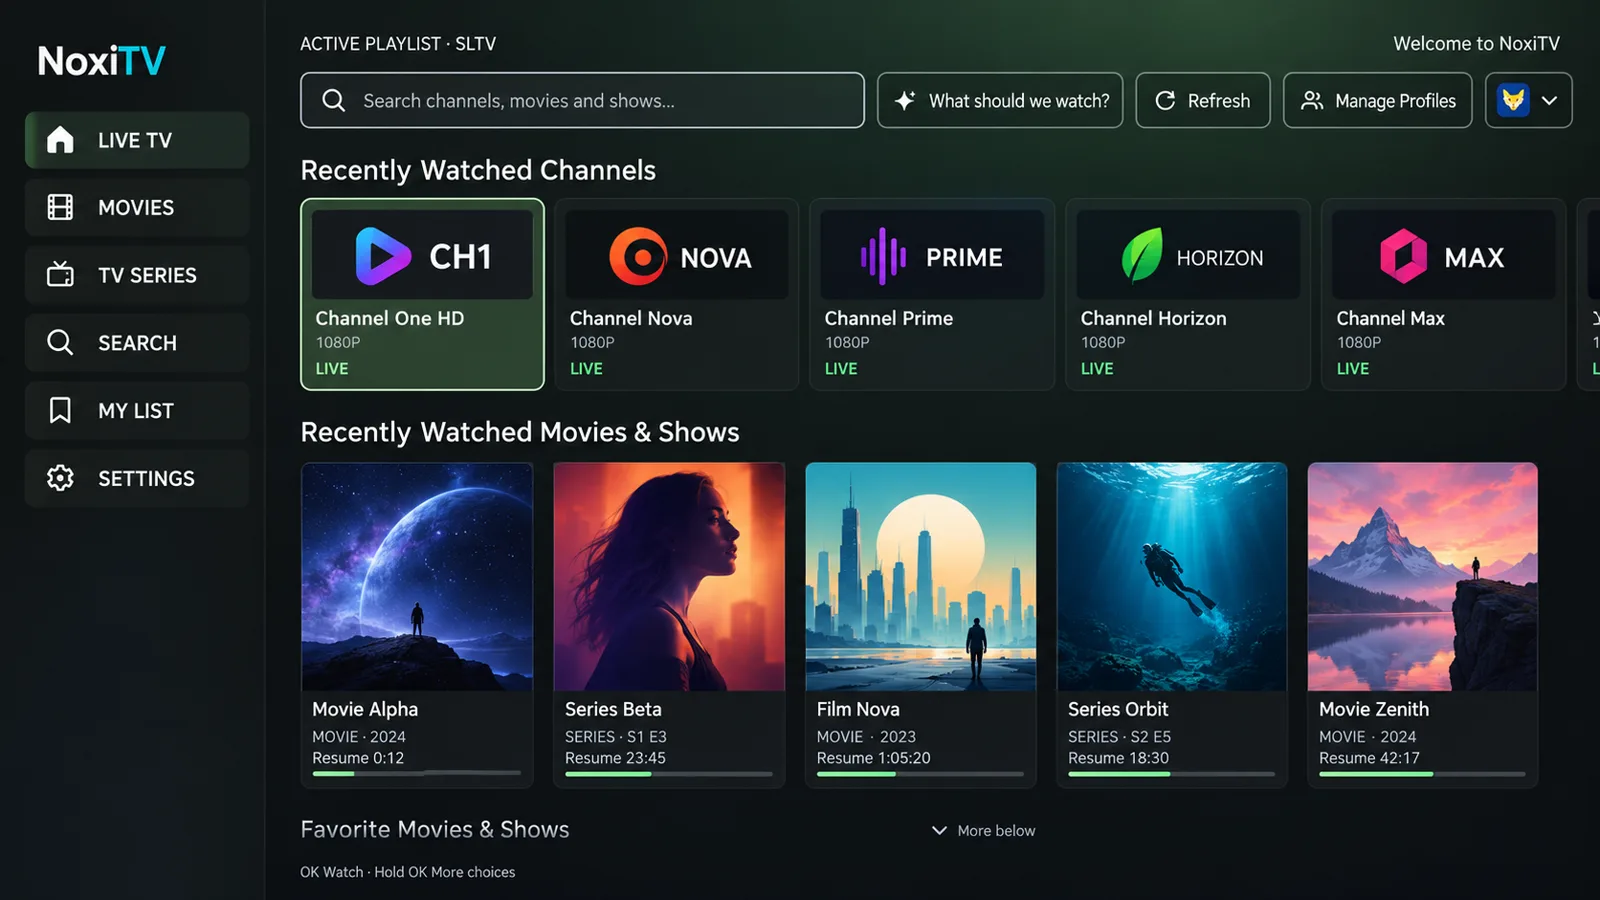Click the PRIME purple waveform logo
Viewport: 1600px width, 900px height.
click(883, 257)
